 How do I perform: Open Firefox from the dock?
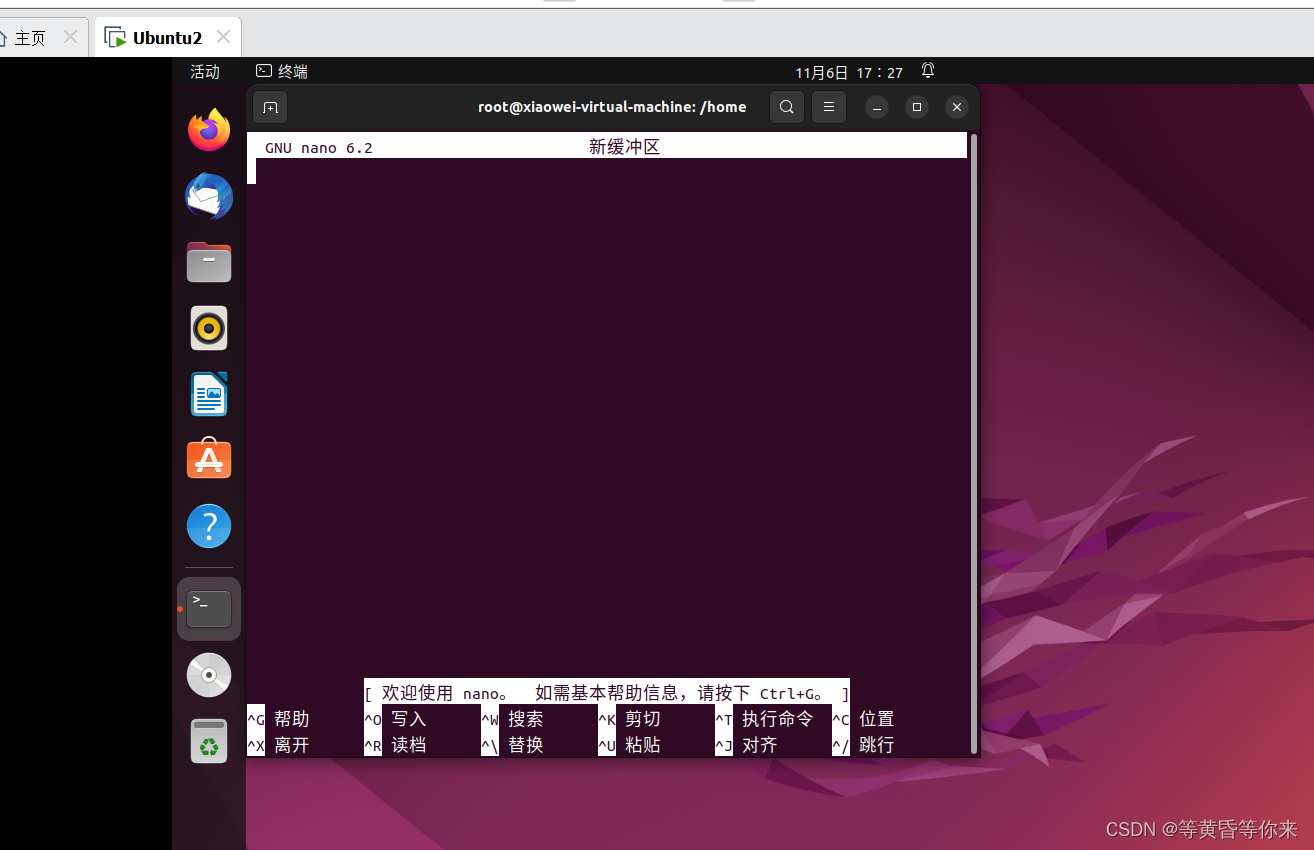(x=208, y=130)
